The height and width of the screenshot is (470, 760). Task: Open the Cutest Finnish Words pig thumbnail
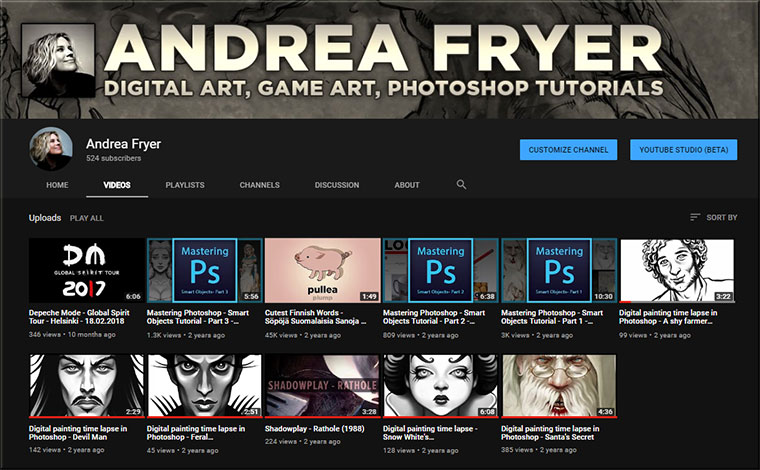point(323,270)
